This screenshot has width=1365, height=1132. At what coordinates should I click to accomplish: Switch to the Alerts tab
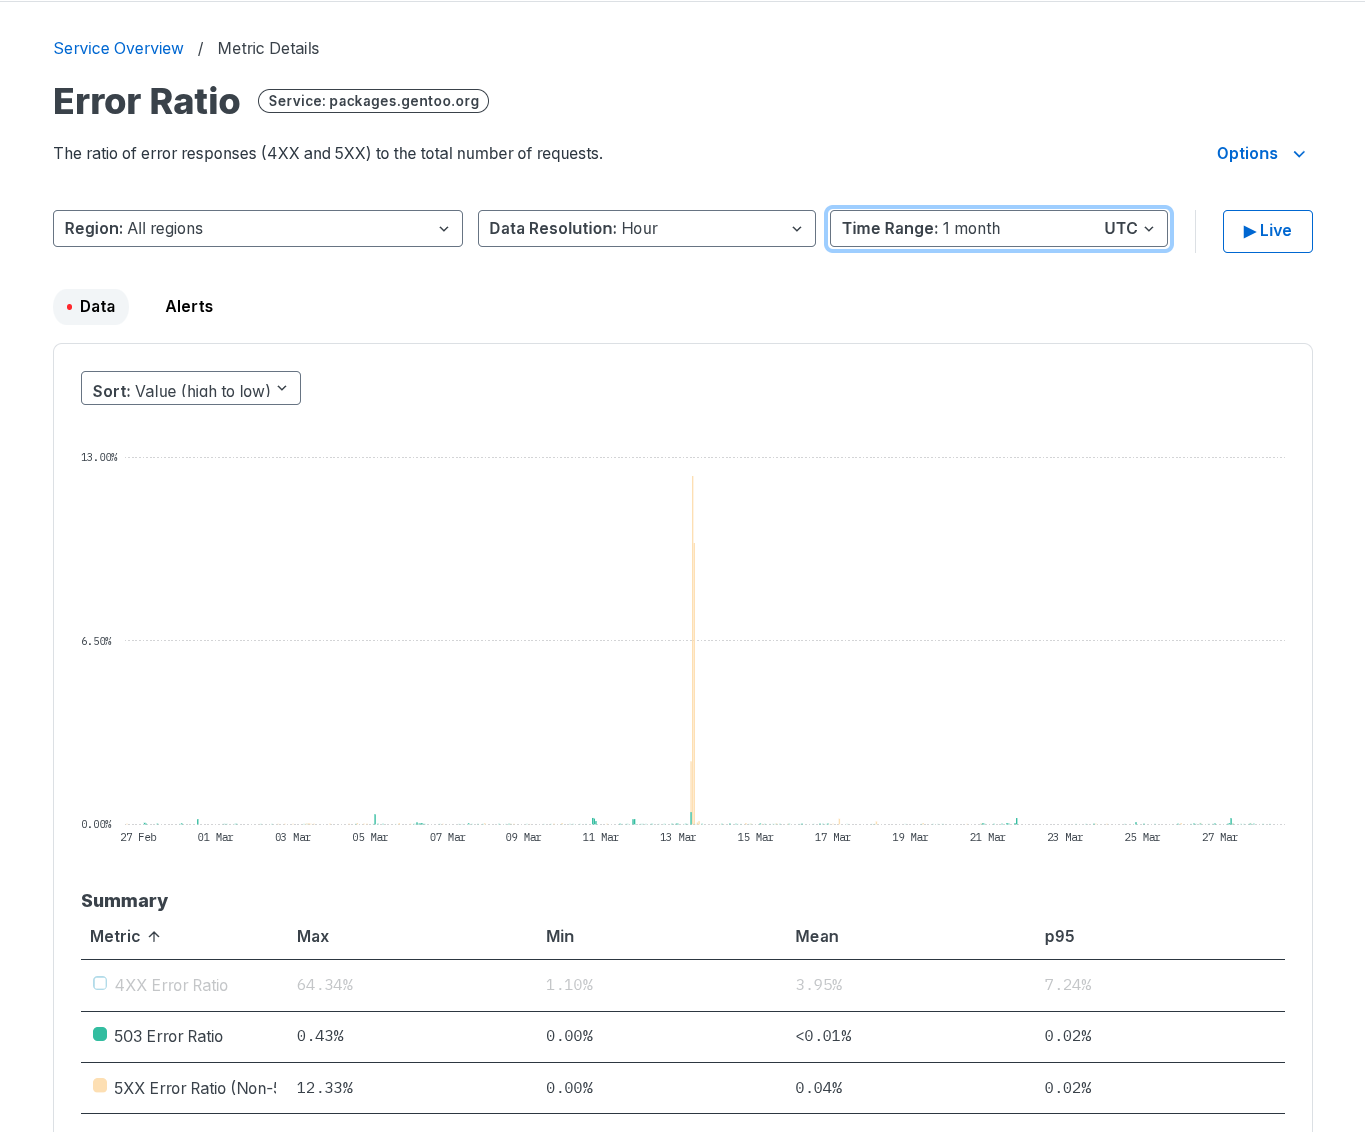pos(189,307)
